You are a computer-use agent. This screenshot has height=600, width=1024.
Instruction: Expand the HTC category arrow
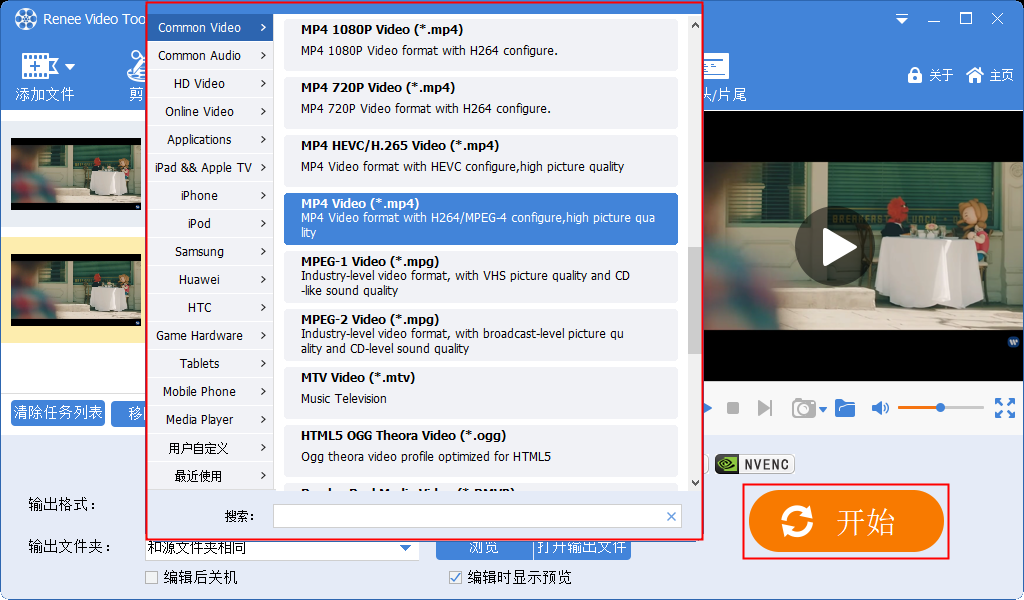[263, 308]
